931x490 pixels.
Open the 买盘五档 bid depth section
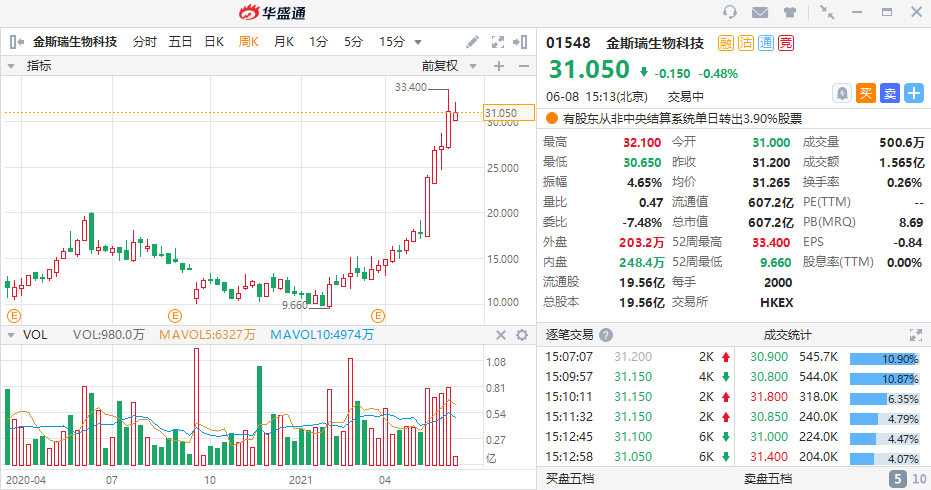point(570,479)
